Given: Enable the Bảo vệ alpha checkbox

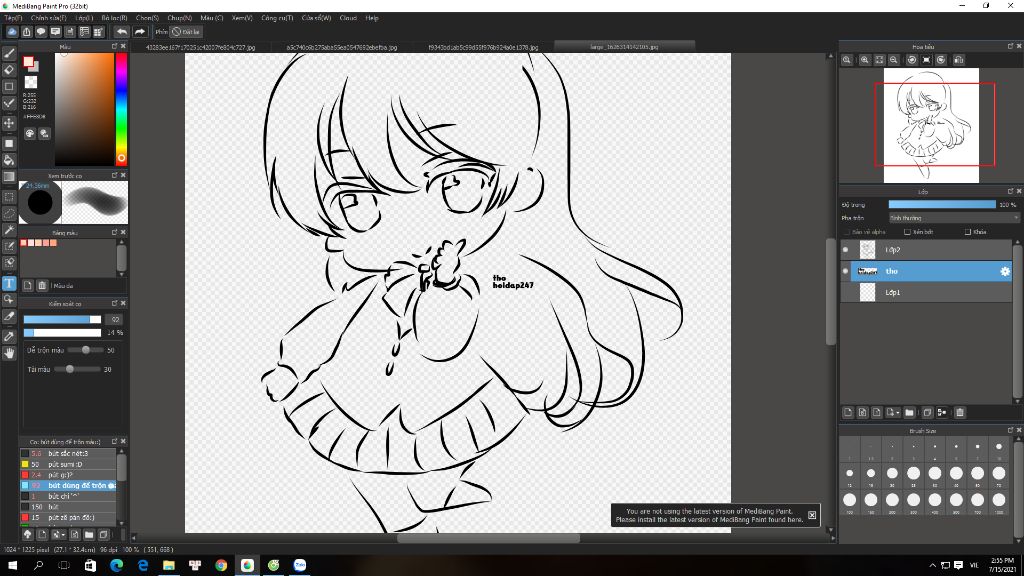Looking at the screenshot, I should pyautogui.click(x=847, y=232).
